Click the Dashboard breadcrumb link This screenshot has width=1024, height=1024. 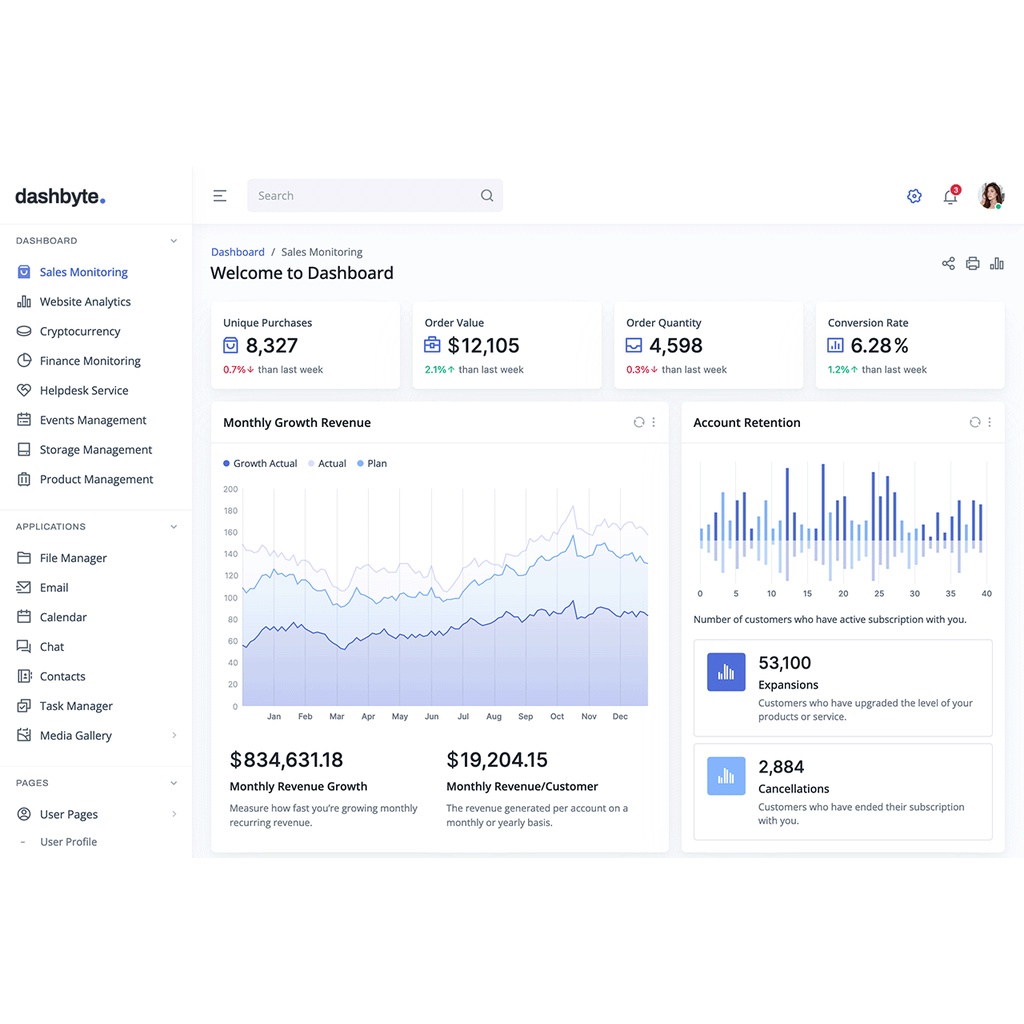click(238, 252)
